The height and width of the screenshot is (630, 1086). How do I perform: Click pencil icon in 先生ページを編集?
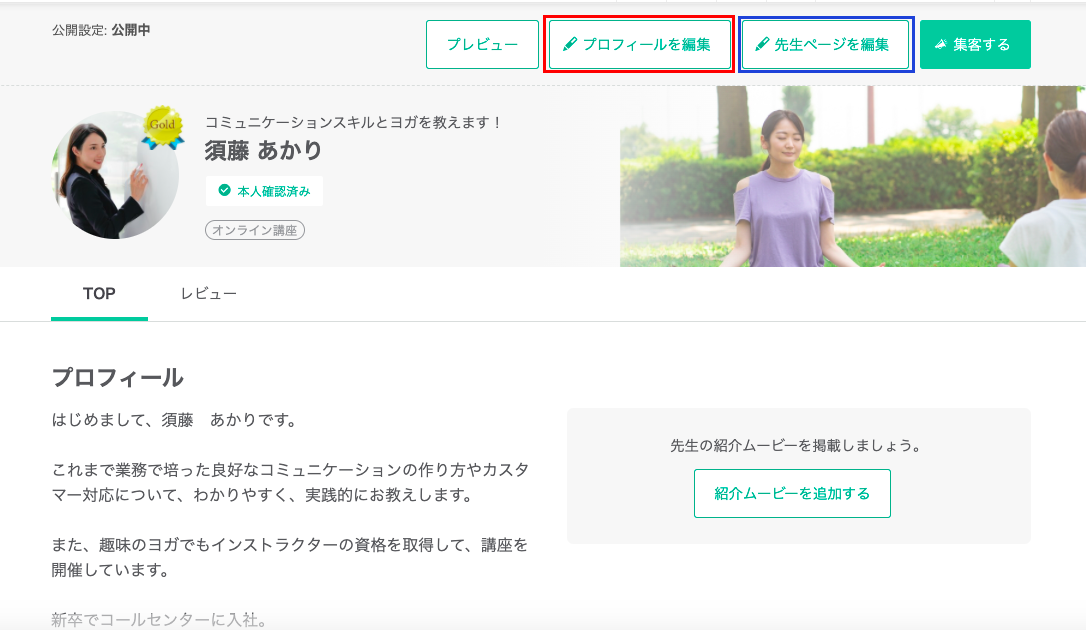tap(762, 44)
